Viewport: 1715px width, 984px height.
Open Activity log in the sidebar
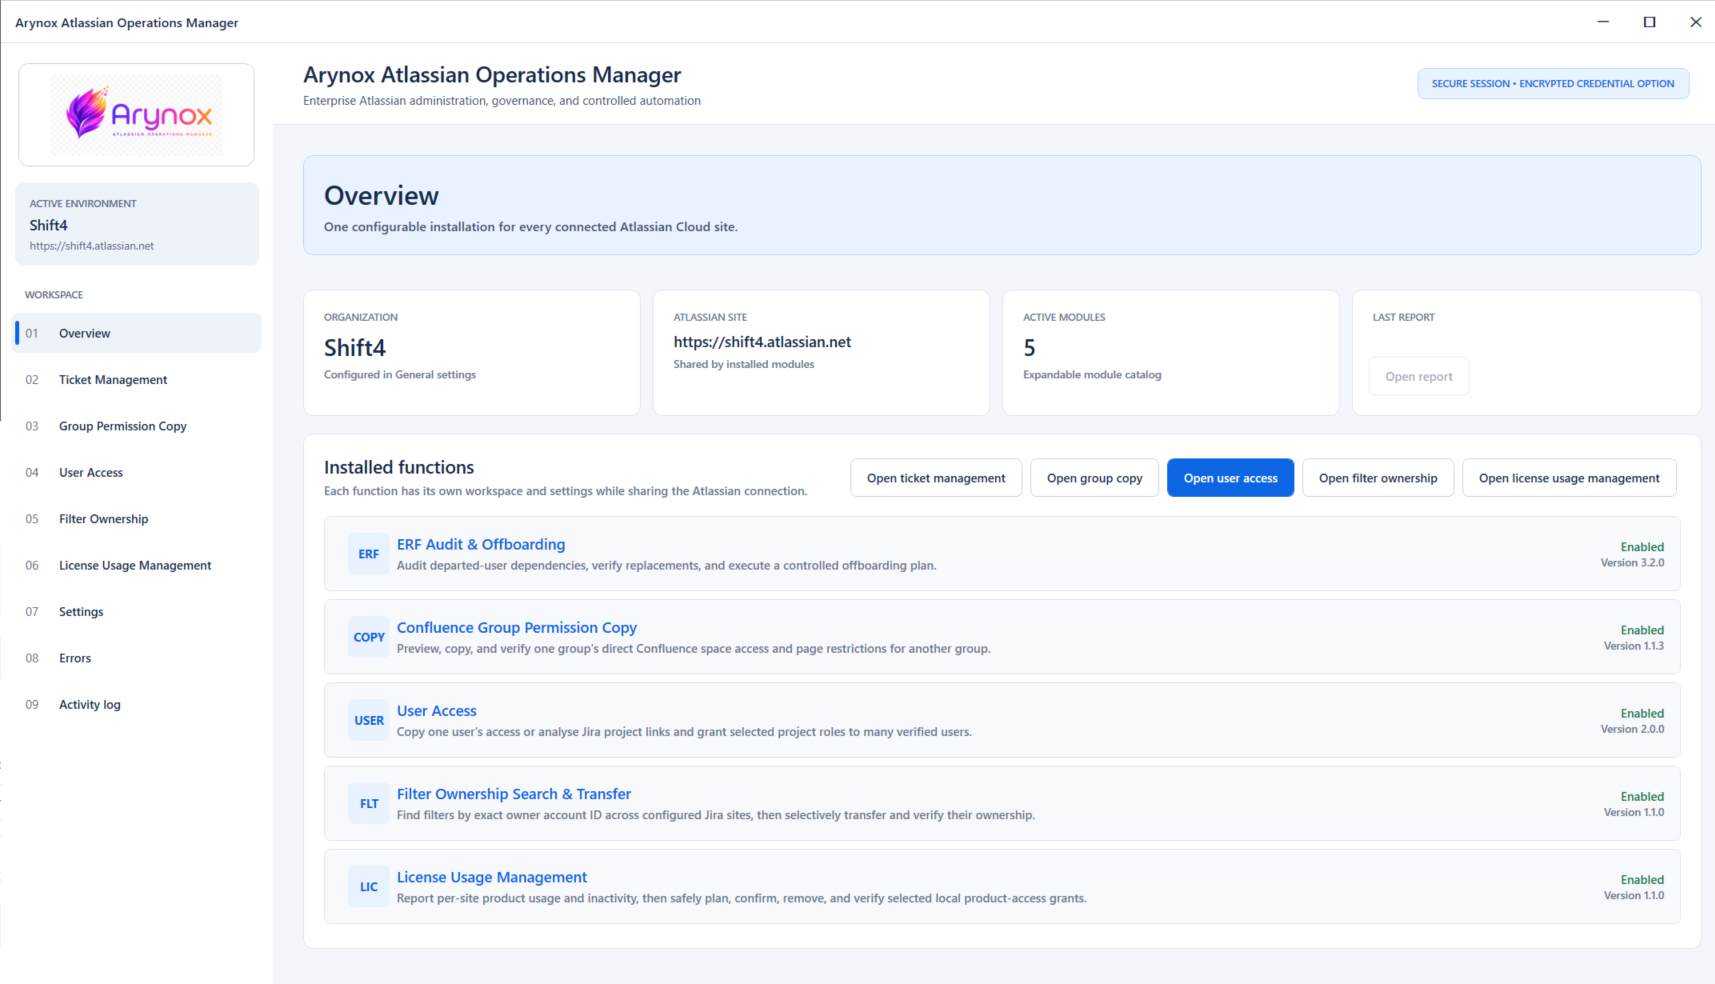(137, 705)
